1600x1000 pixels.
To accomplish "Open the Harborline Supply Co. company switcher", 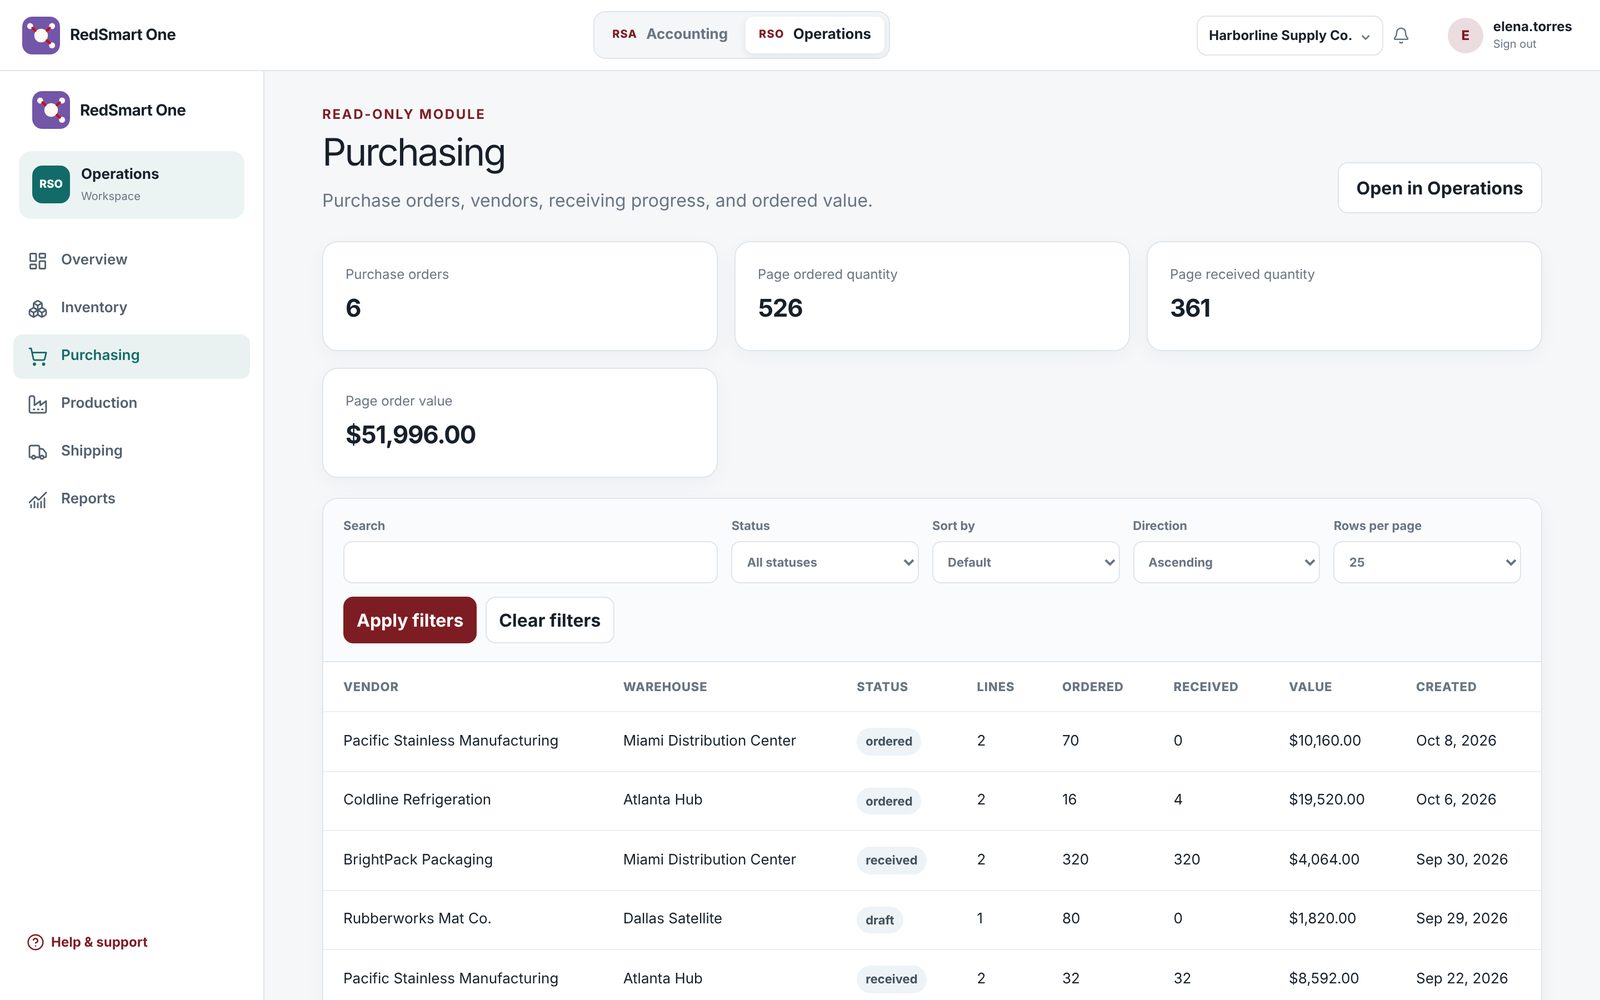I will pos(1289,35).
